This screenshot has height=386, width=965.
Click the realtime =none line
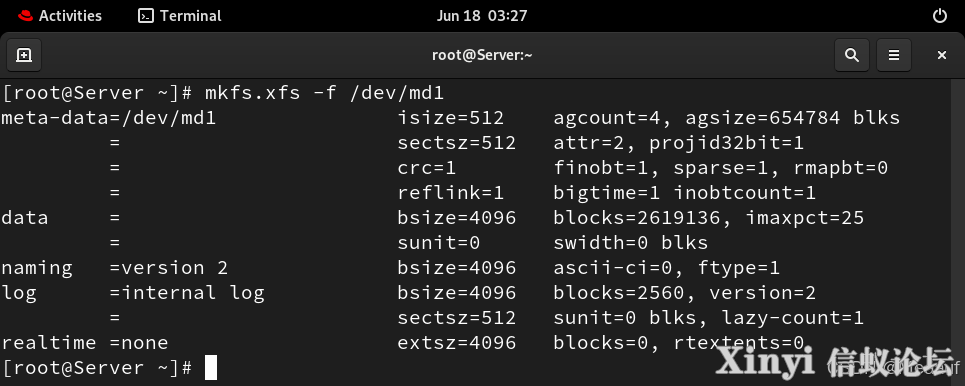(x=85, y=342)
